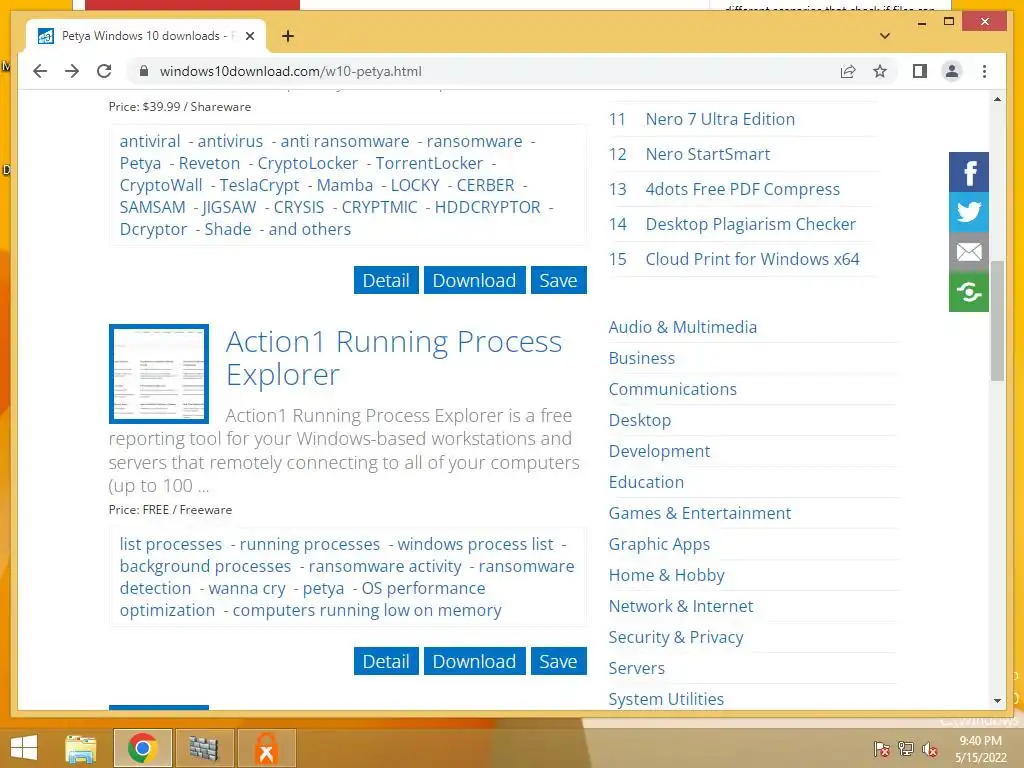
Task: Share on Twitter via sidebar icon
Action: coord(969,212)
